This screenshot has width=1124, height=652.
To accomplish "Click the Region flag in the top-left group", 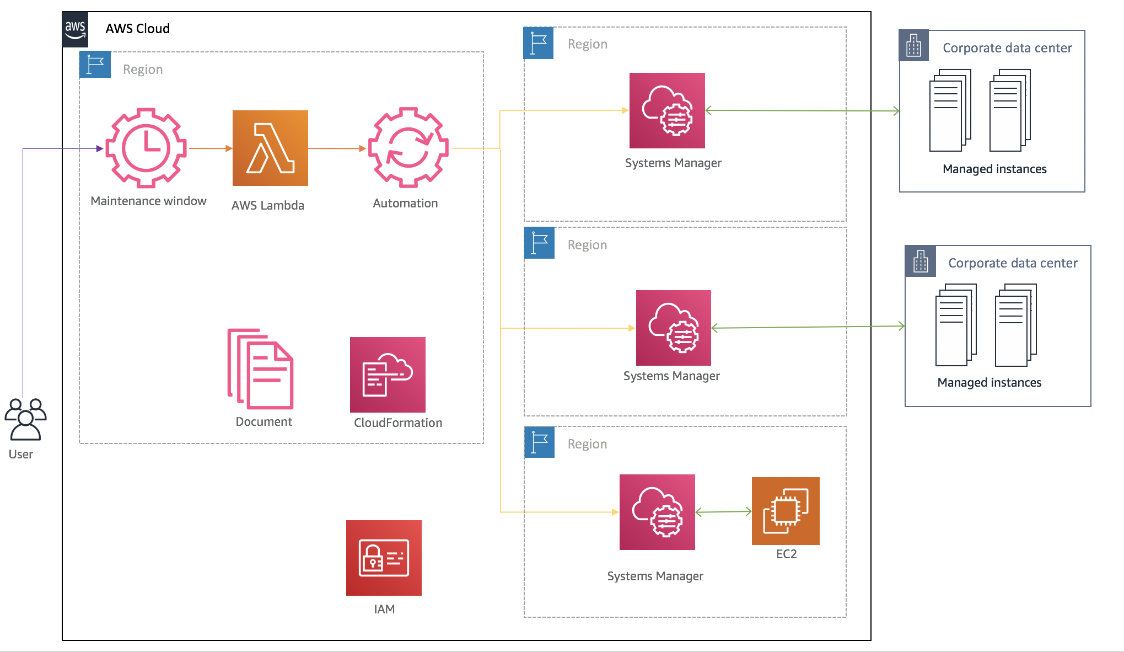I will 95,64.
